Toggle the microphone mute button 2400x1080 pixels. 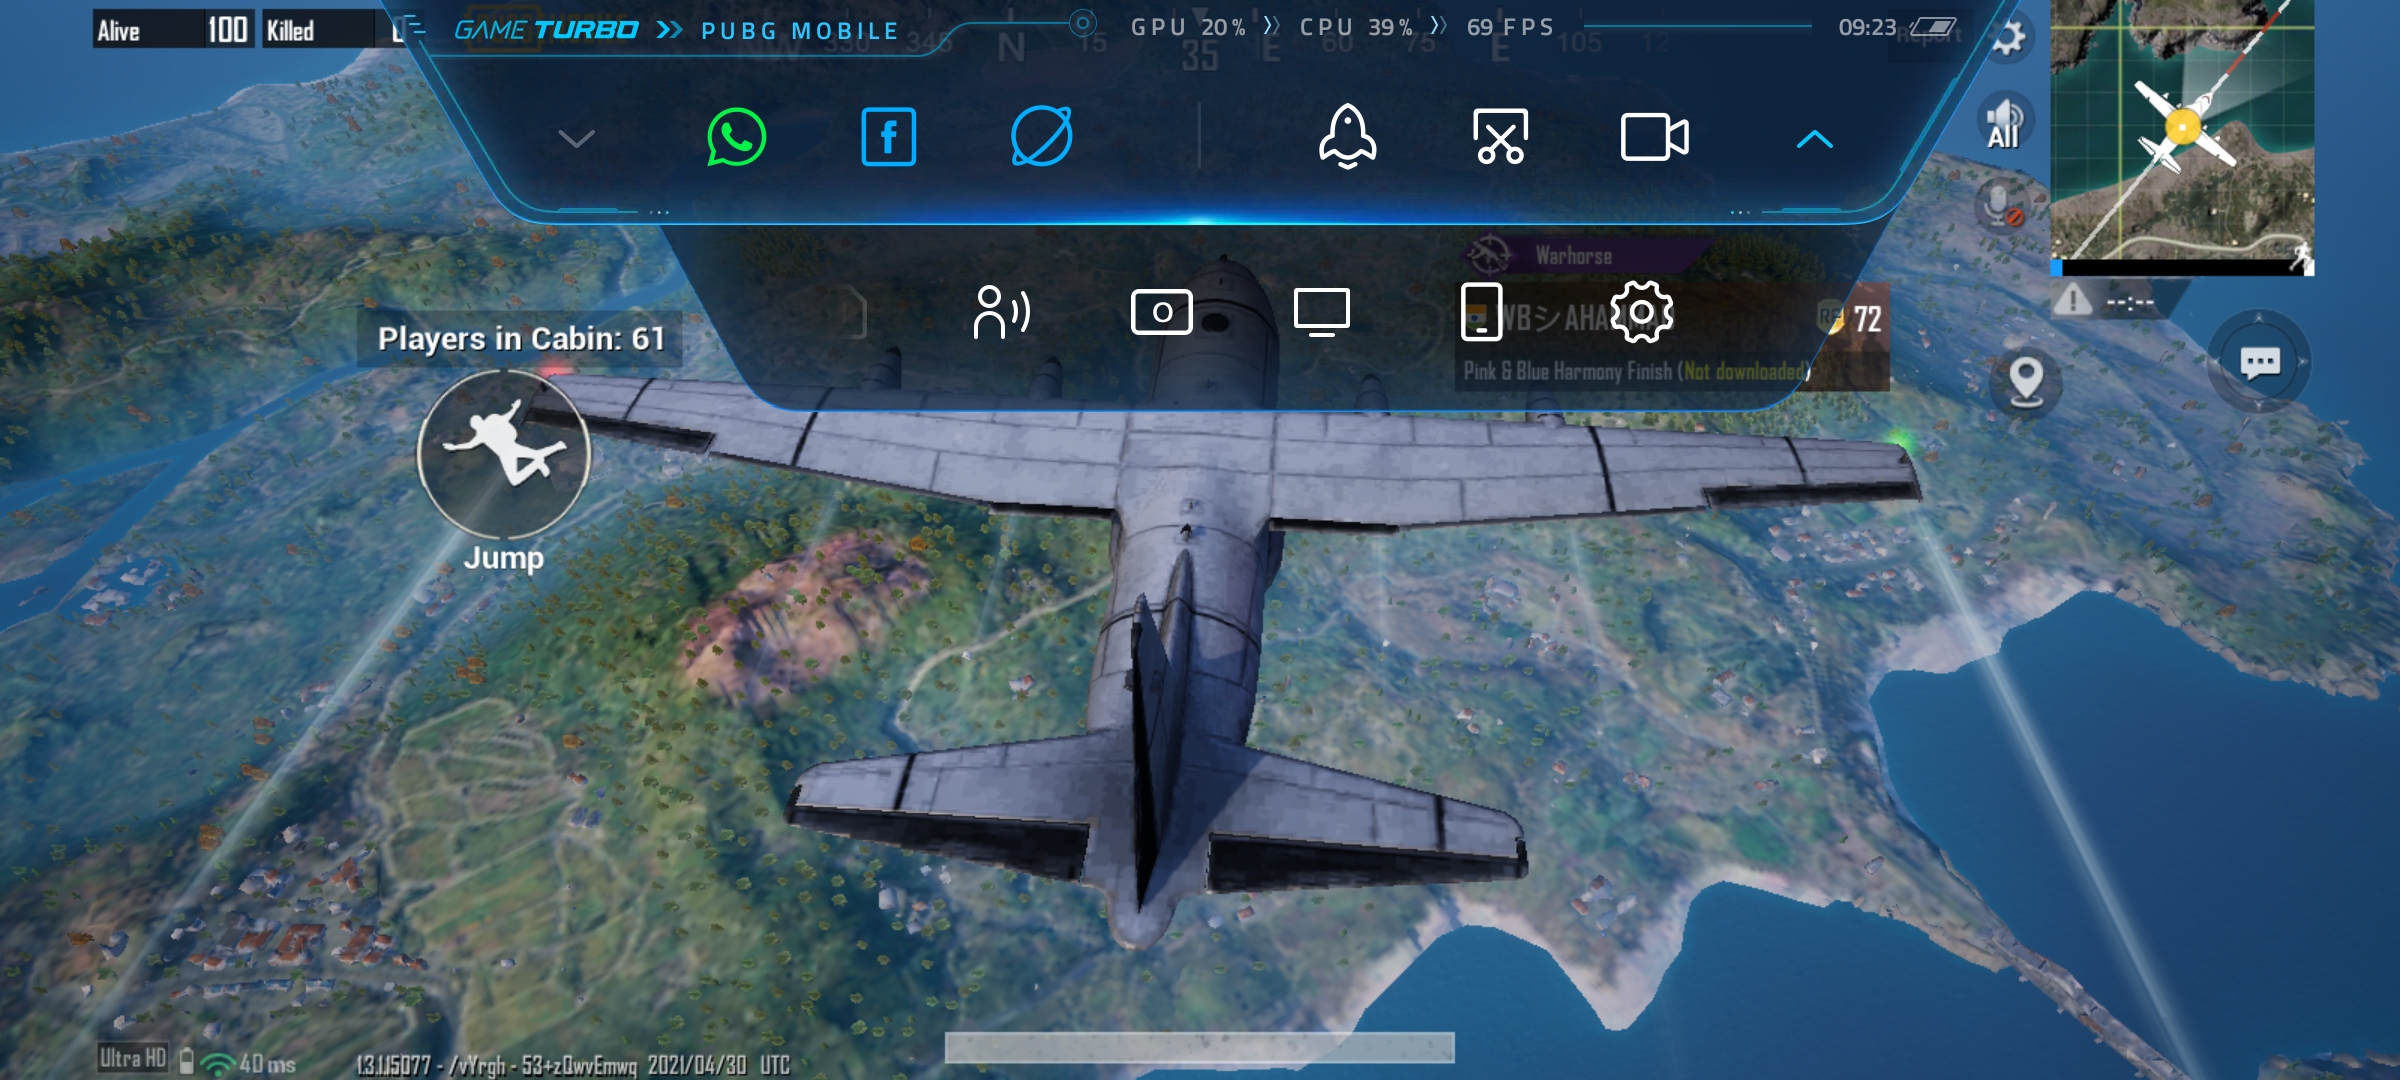tap(2002, 207)
